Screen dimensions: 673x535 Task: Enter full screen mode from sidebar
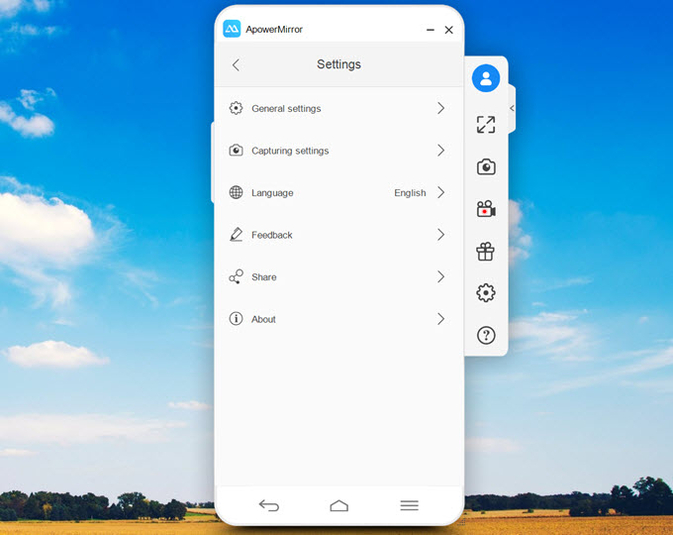[485, 125]
